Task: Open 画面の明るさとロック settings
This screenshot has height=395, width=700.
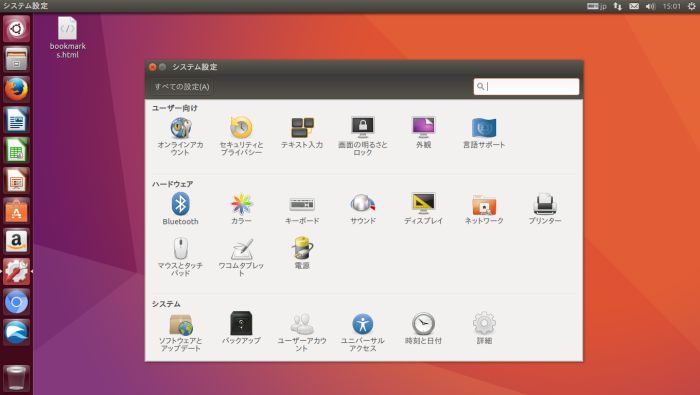Action: pyautogui.click(x=362, y=136)
